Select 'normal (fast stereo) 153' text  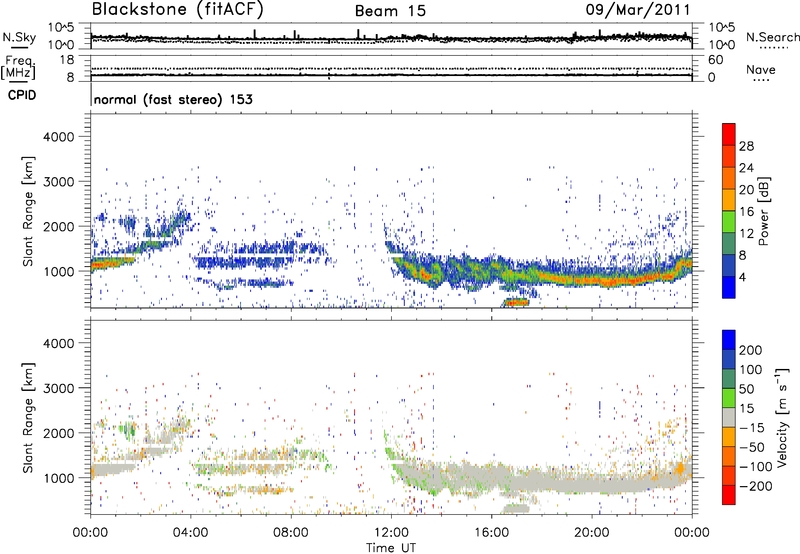(173, 99)
